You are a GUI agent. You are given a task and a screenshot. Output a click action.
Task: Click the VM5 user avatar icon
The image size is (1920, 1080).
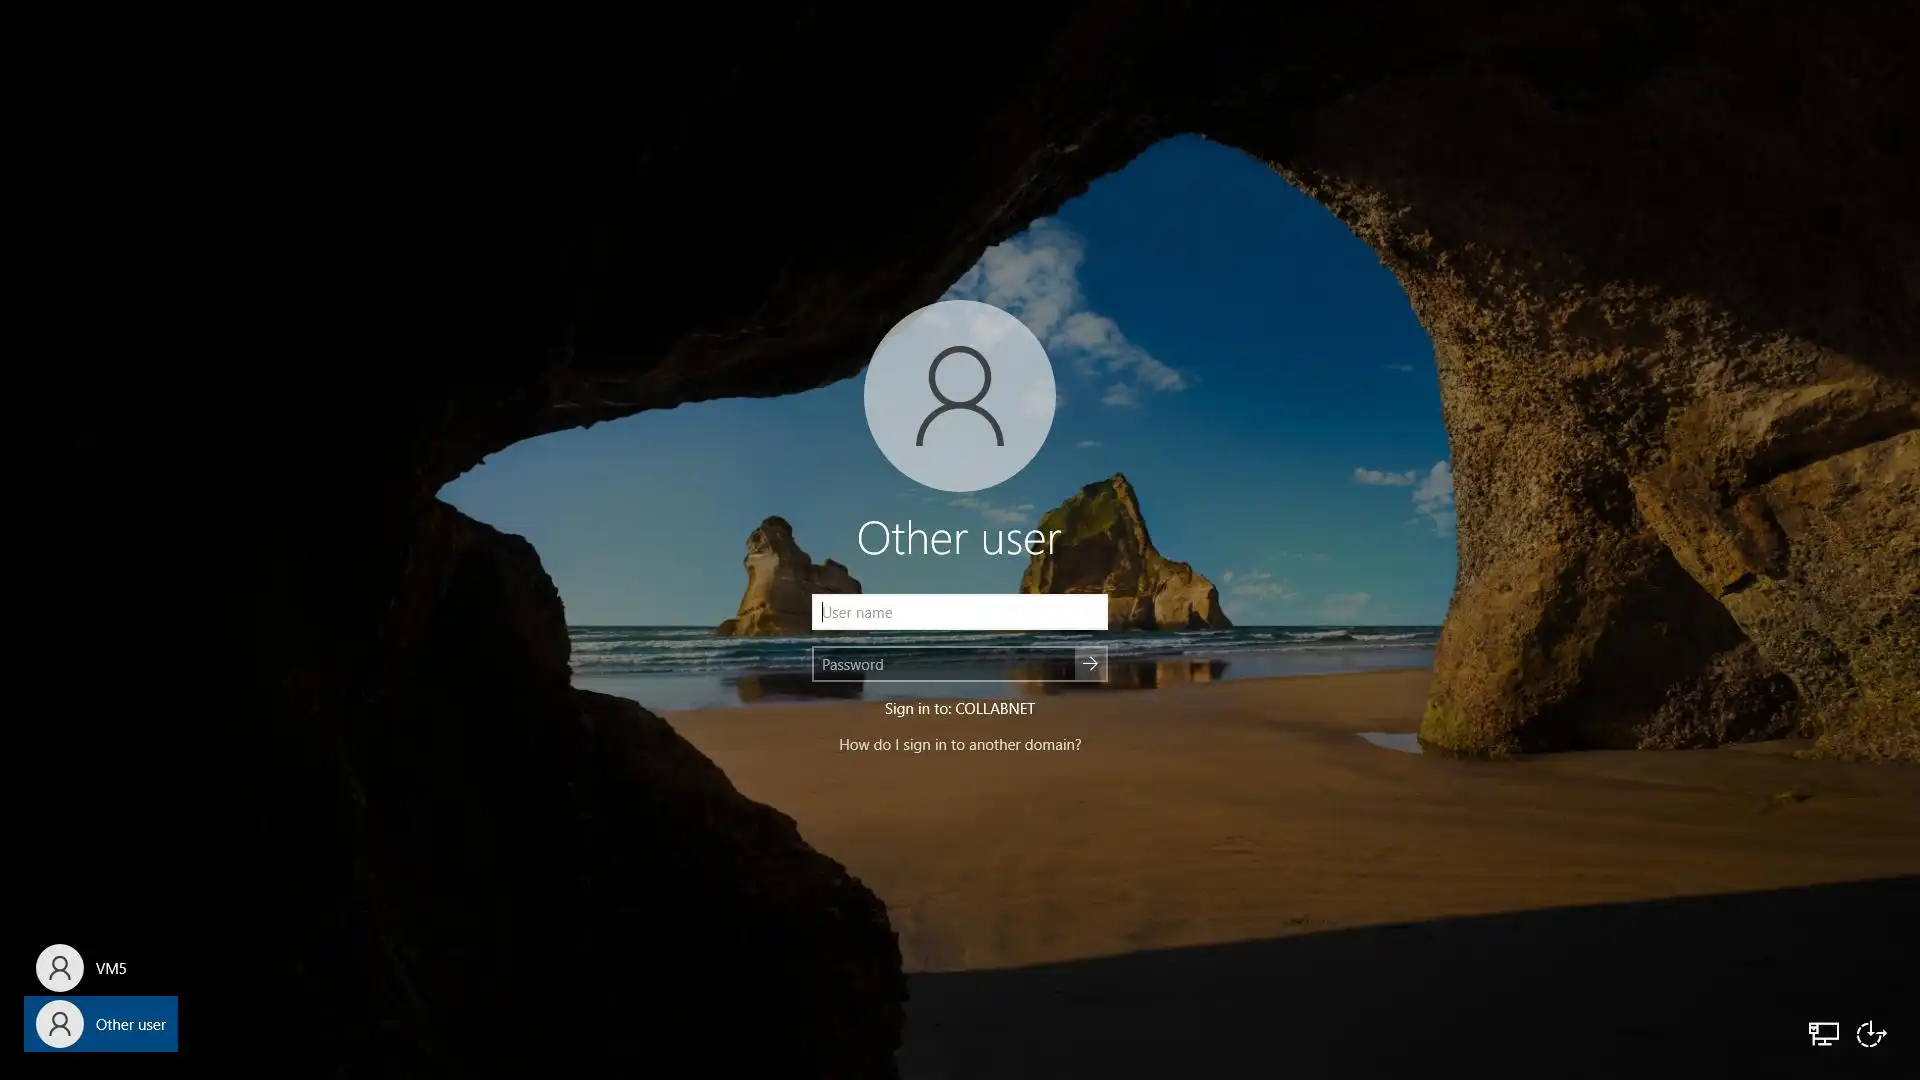59,968
